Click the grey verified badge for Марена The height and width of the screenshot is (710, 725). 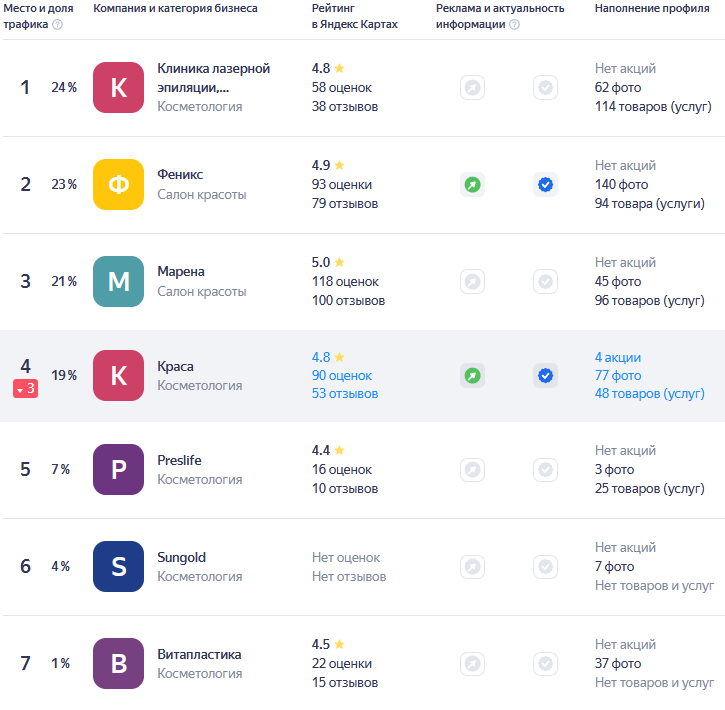545,282
